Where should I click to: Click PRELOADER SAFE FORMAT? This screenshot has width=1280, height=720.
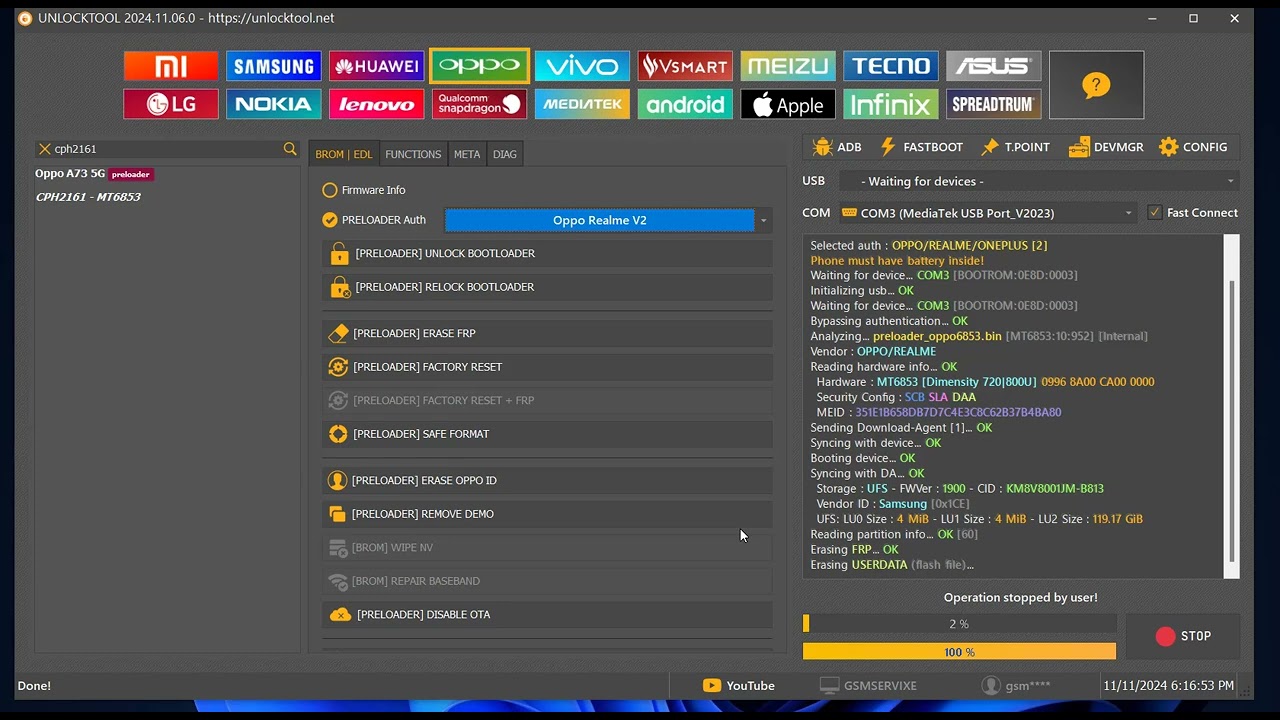pos(547,434)
